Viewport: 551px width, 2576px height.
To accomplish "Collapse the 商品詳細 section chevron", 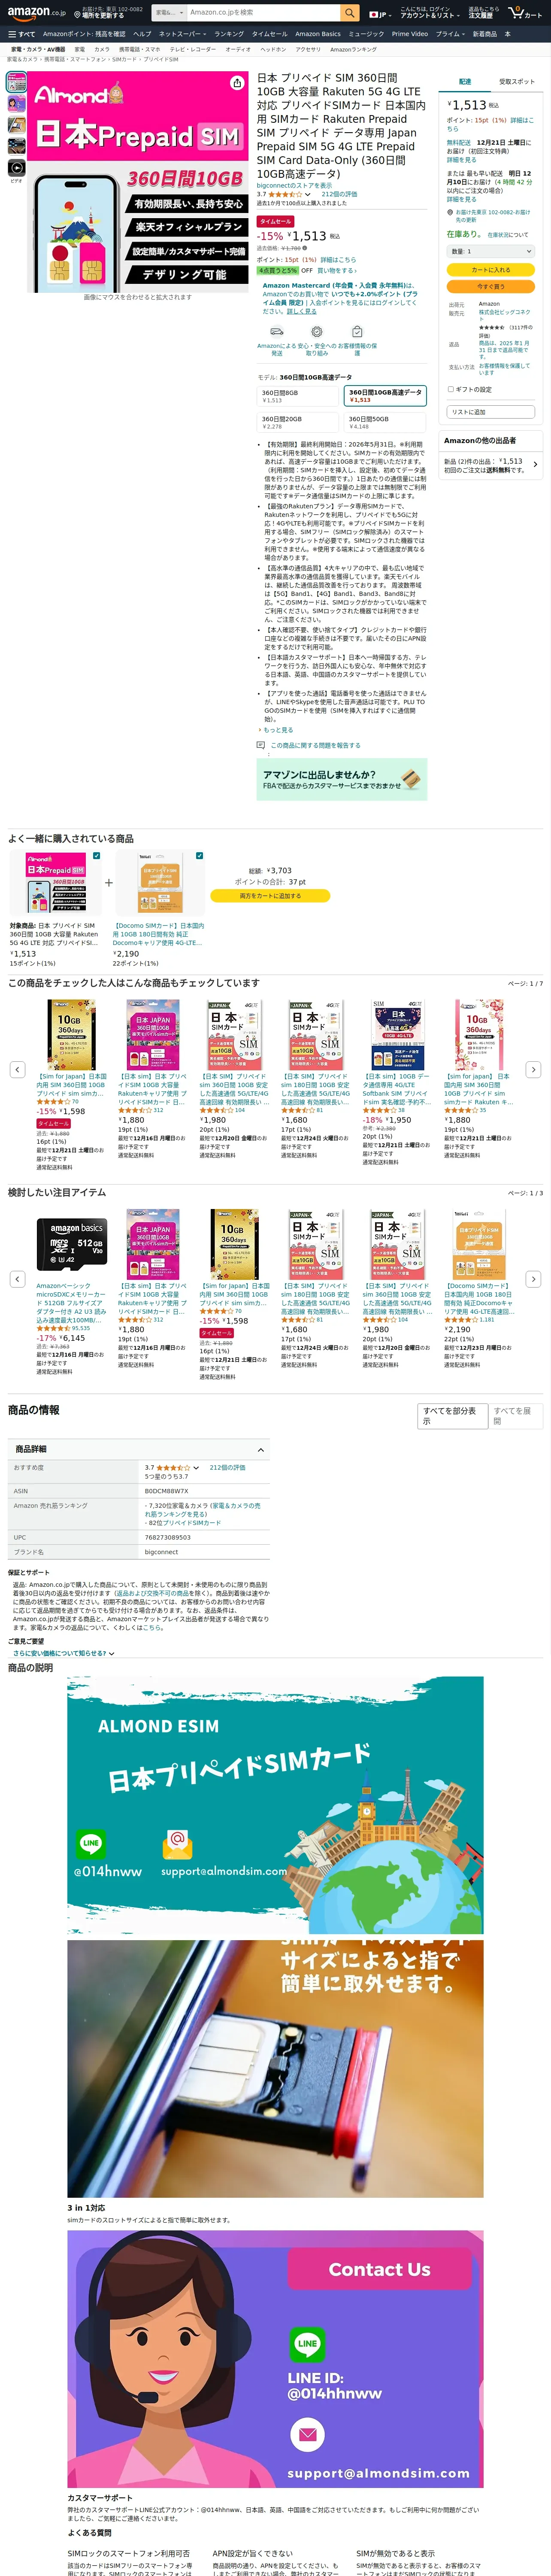I will pyautogui.click(x=261, y=1450).
